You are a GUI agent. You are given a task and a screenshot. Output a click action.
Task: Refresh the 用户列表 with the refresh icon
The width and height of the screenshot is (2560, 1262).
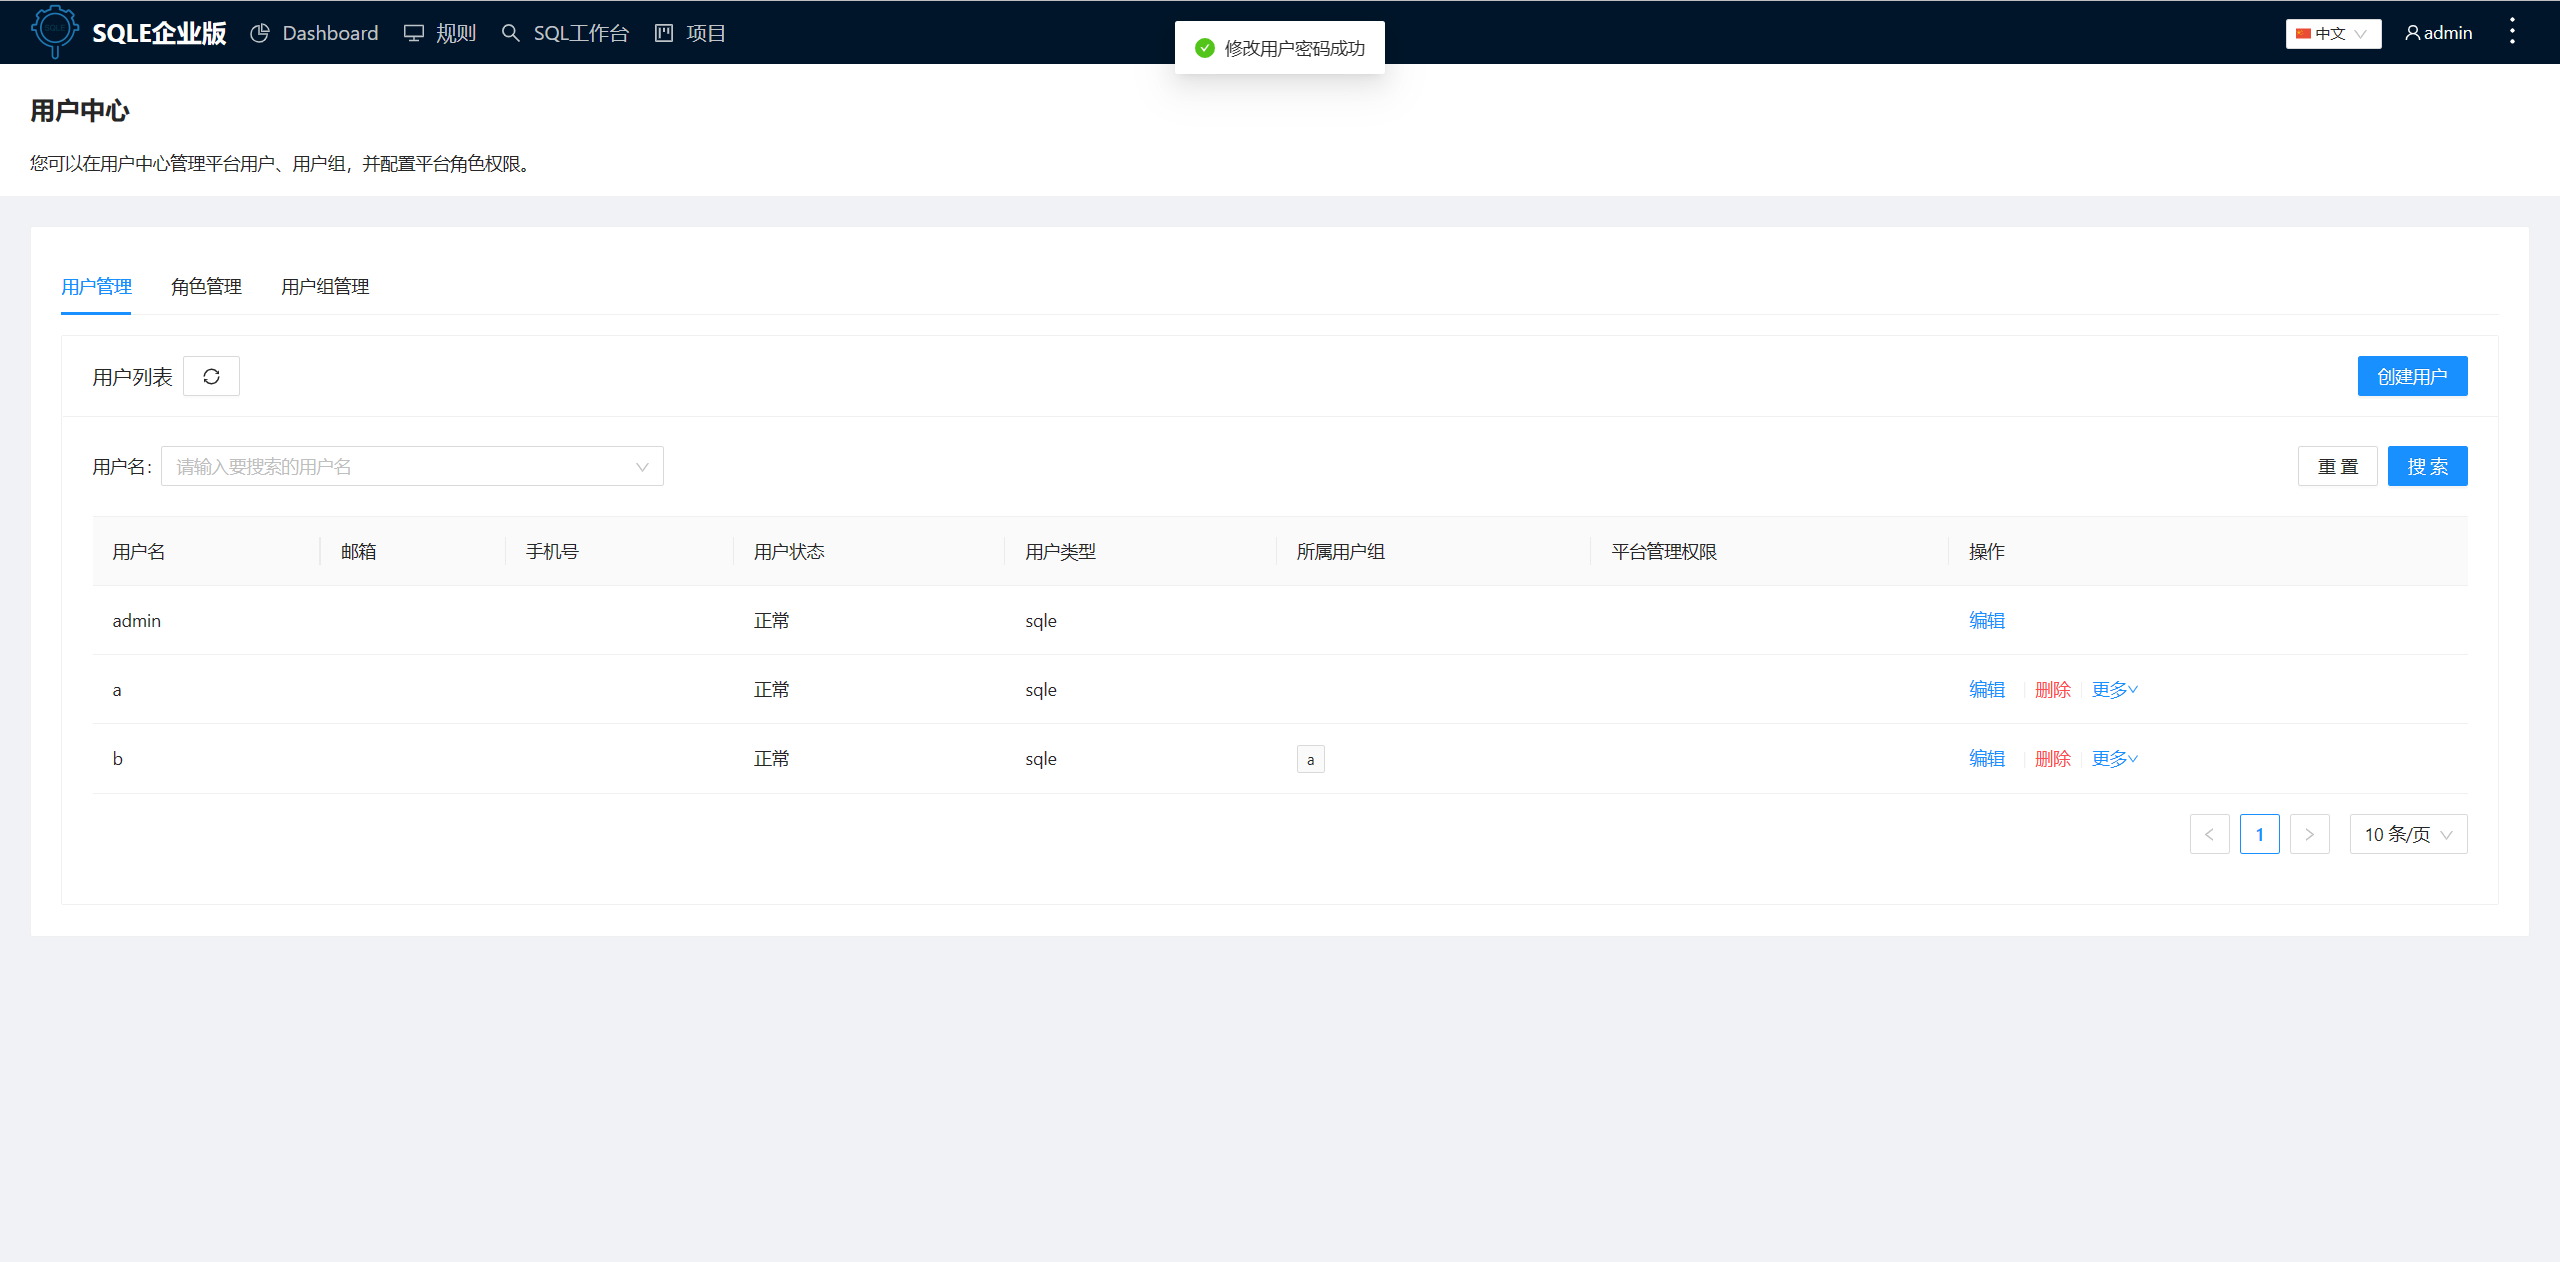pyautogui.click(x=211, y=376)
